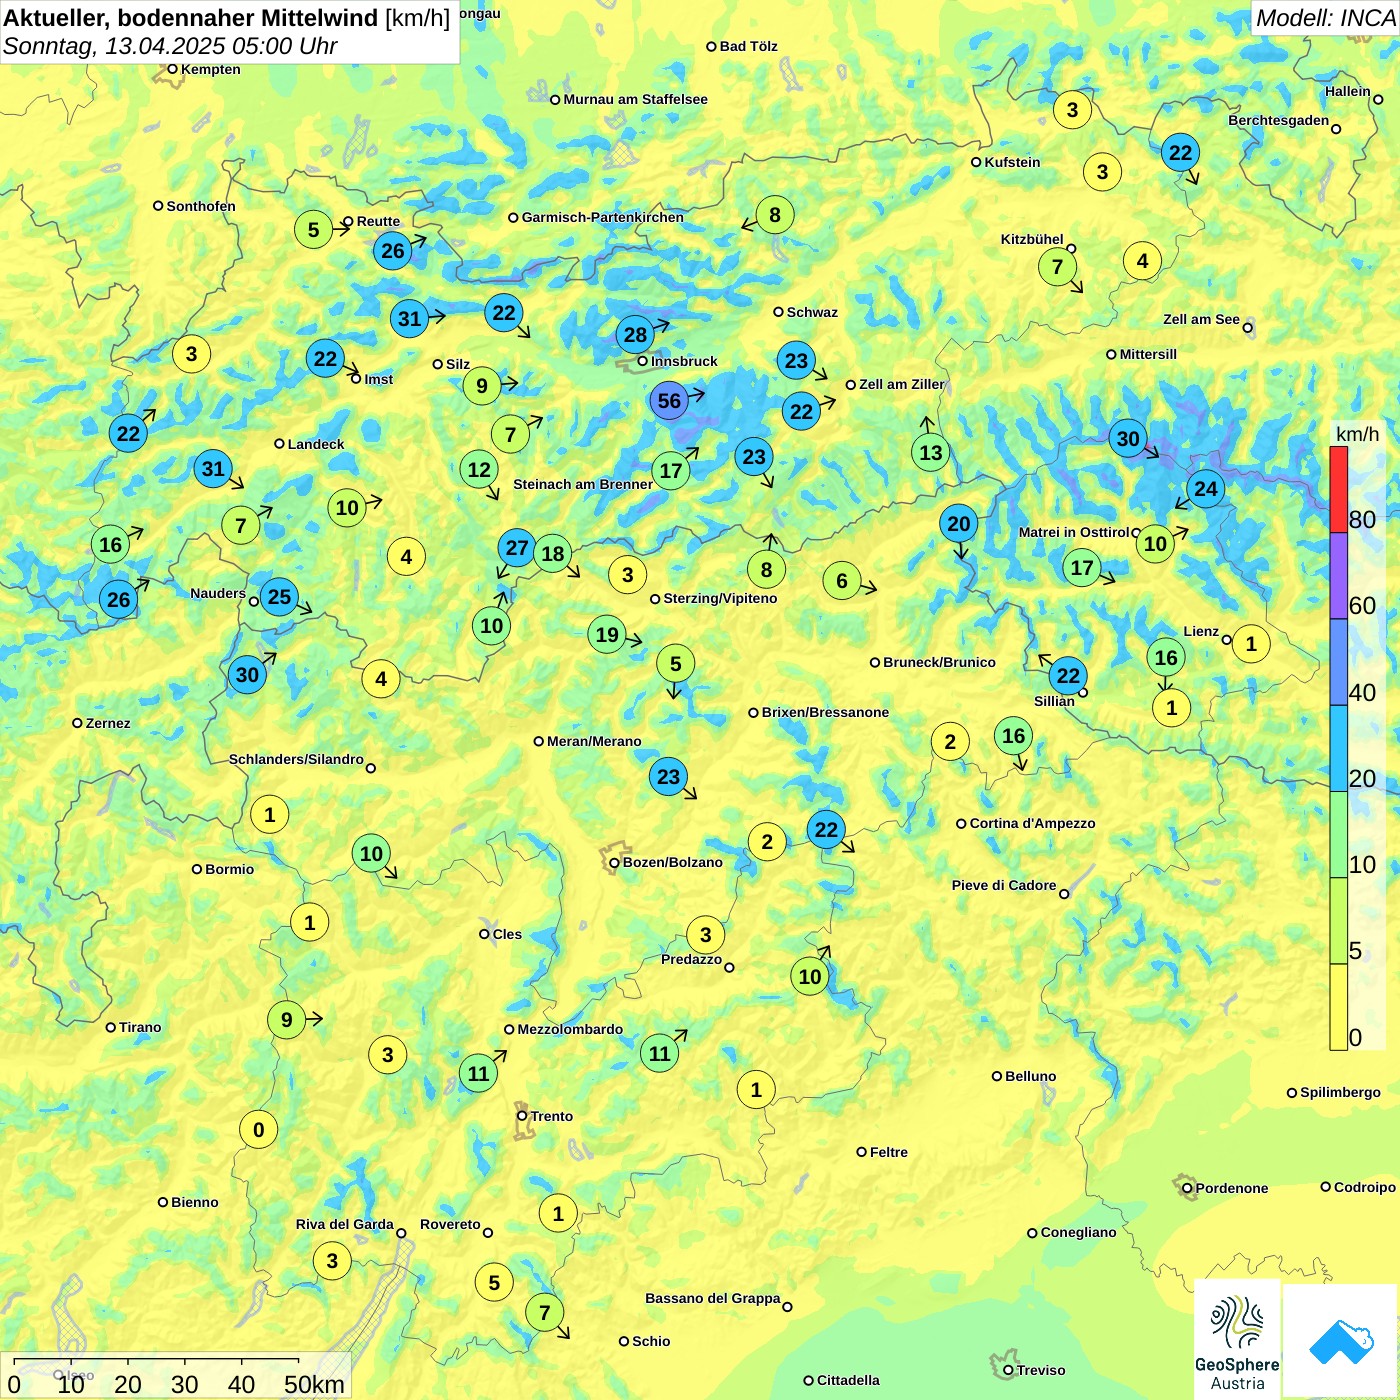Viewport: 1400px width, 1400px height.
Task: Click the 18 wind marker beside 27
Action: pyautogui.click(x=553, y=553)
